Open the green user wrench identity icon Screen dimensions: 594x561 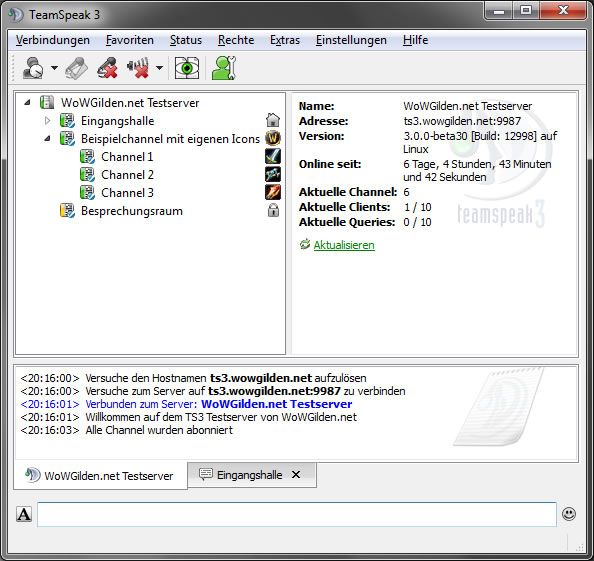point(224,68)
